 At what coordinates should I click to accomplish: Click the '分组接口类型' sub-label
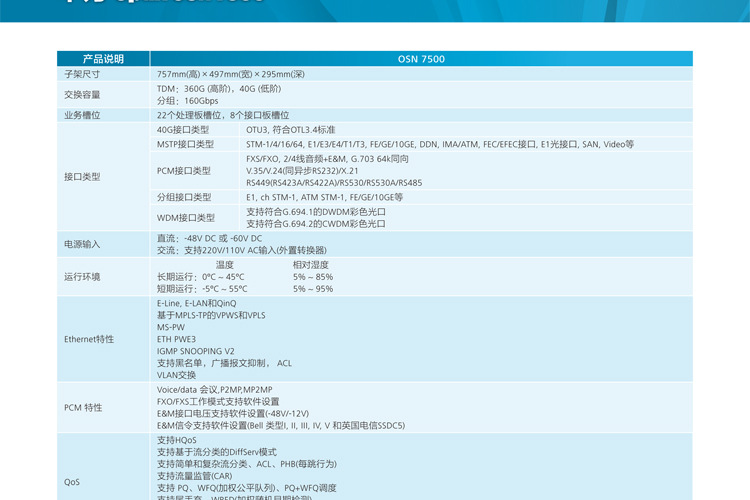pyautogui.click(x=184, y=197)
